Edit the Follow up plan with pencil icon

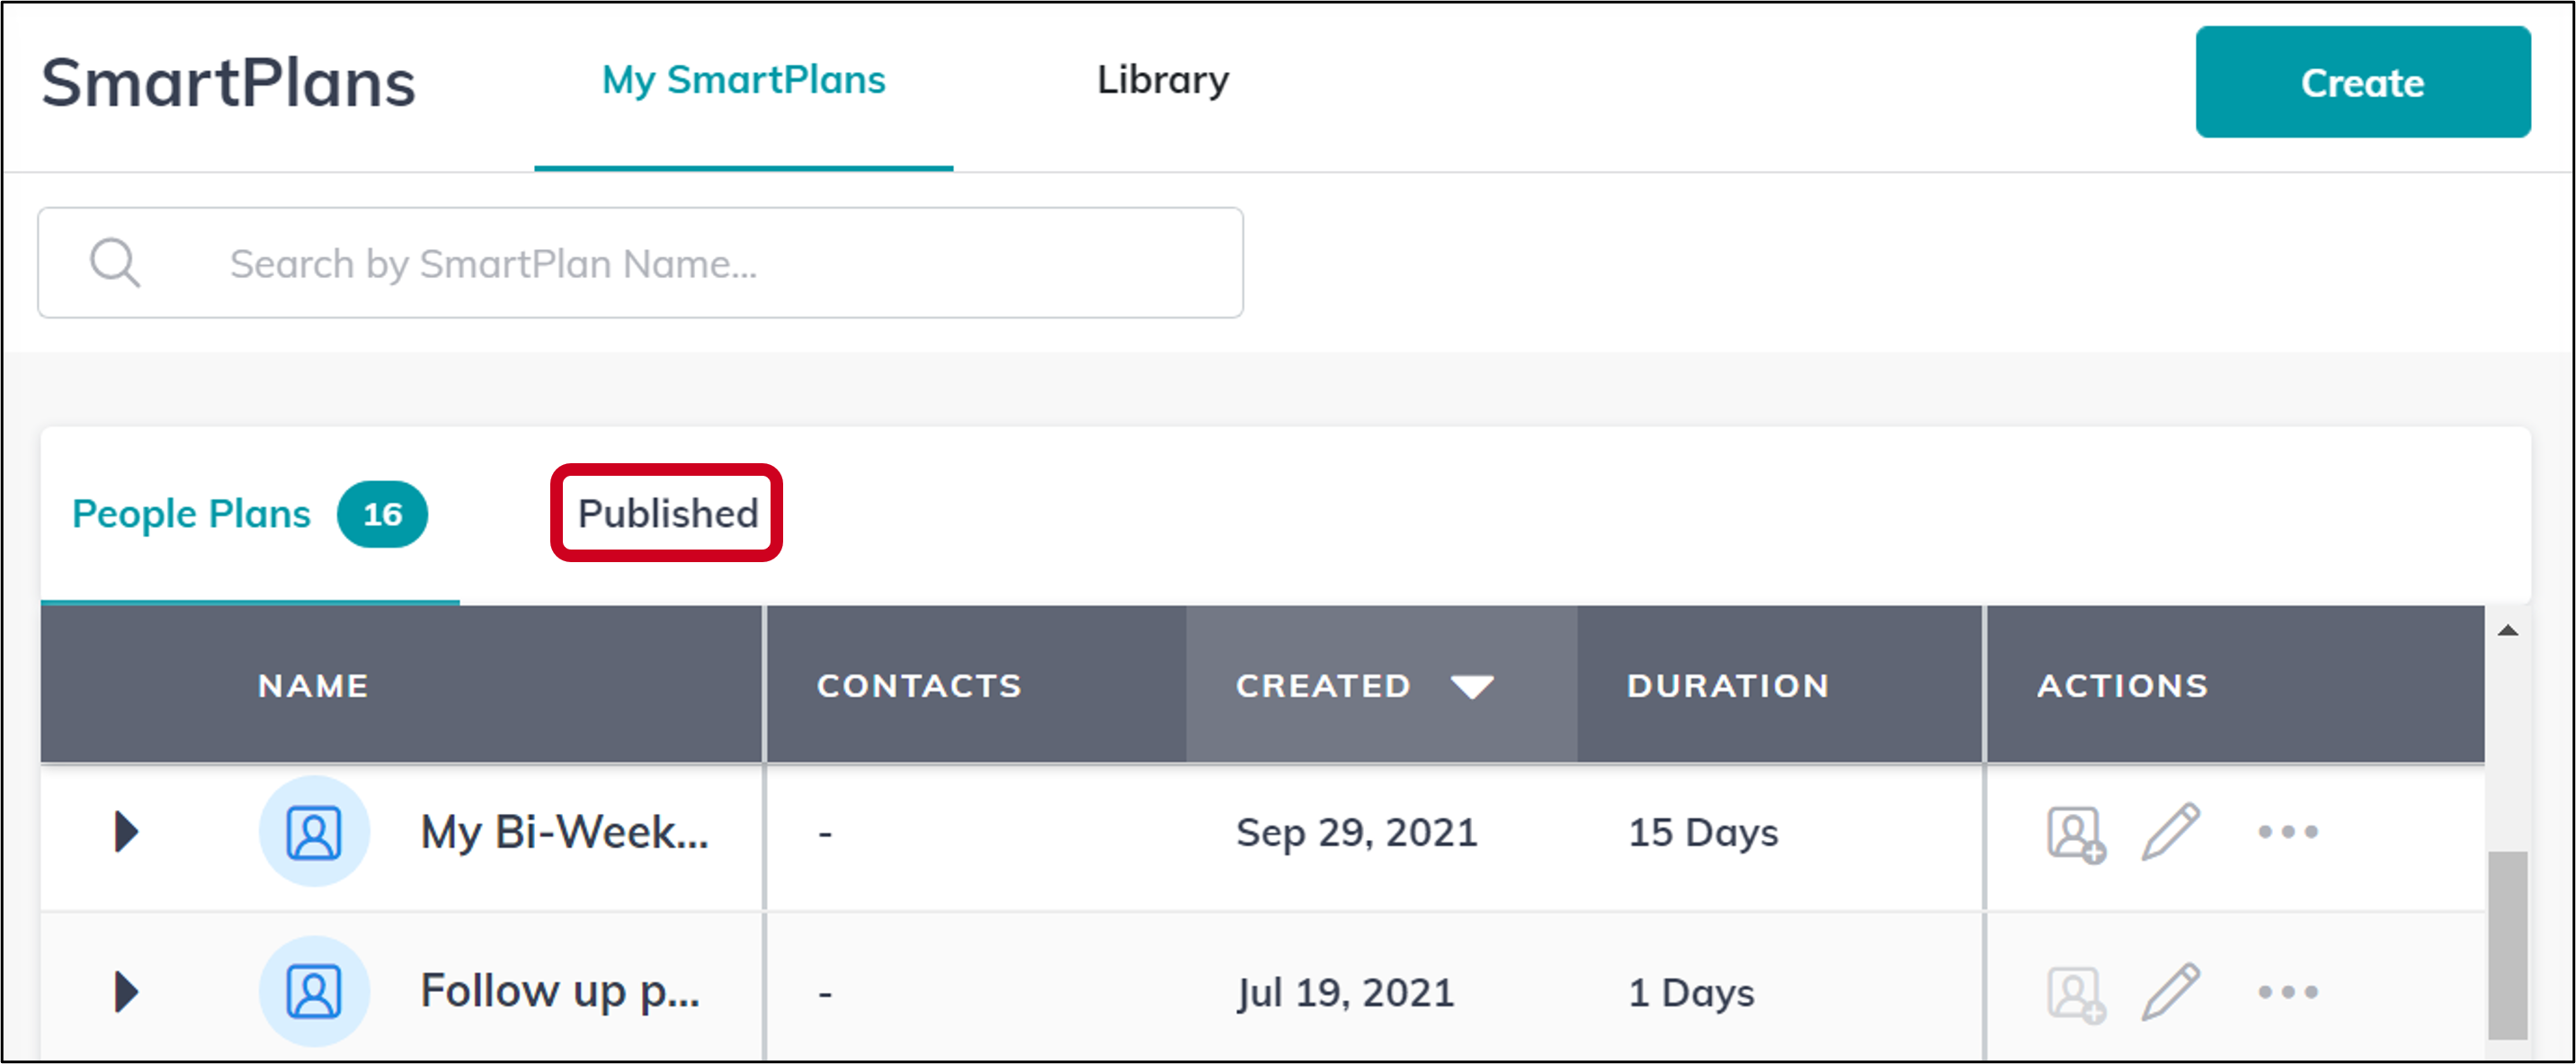point(2170,989)
